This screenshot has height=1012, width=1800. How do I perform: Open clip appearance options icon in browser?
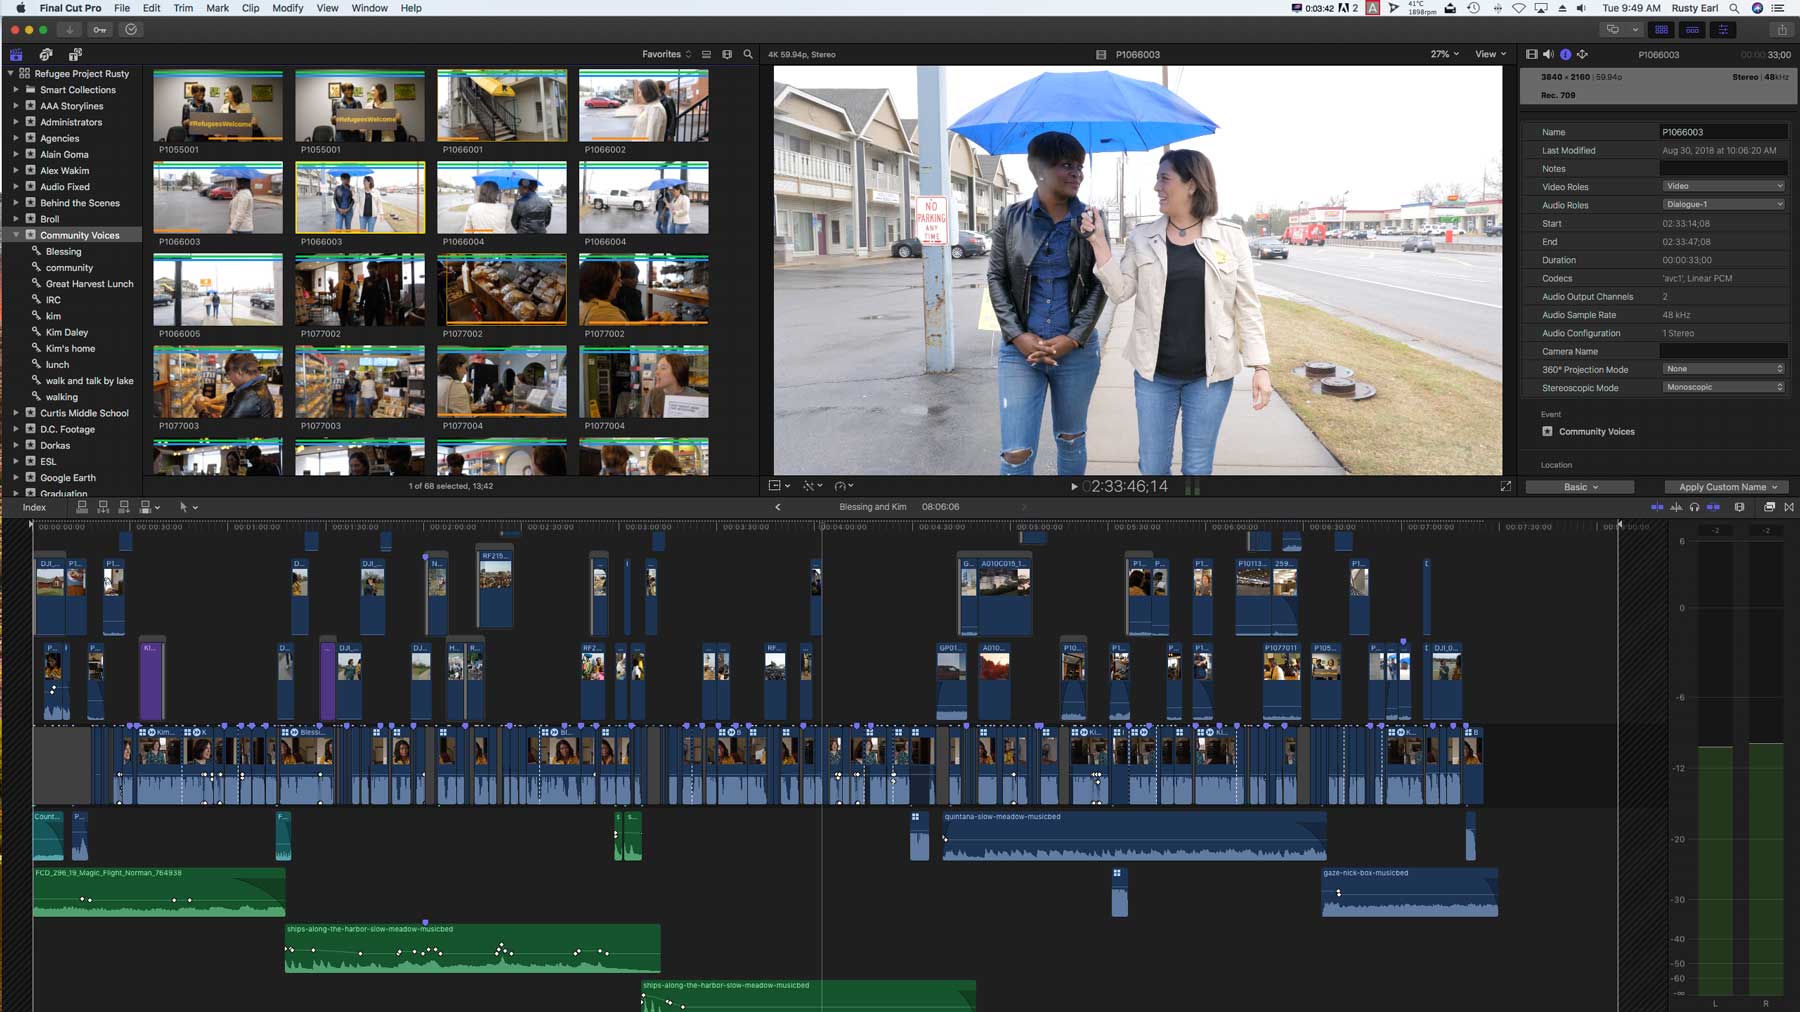(727, 55)
